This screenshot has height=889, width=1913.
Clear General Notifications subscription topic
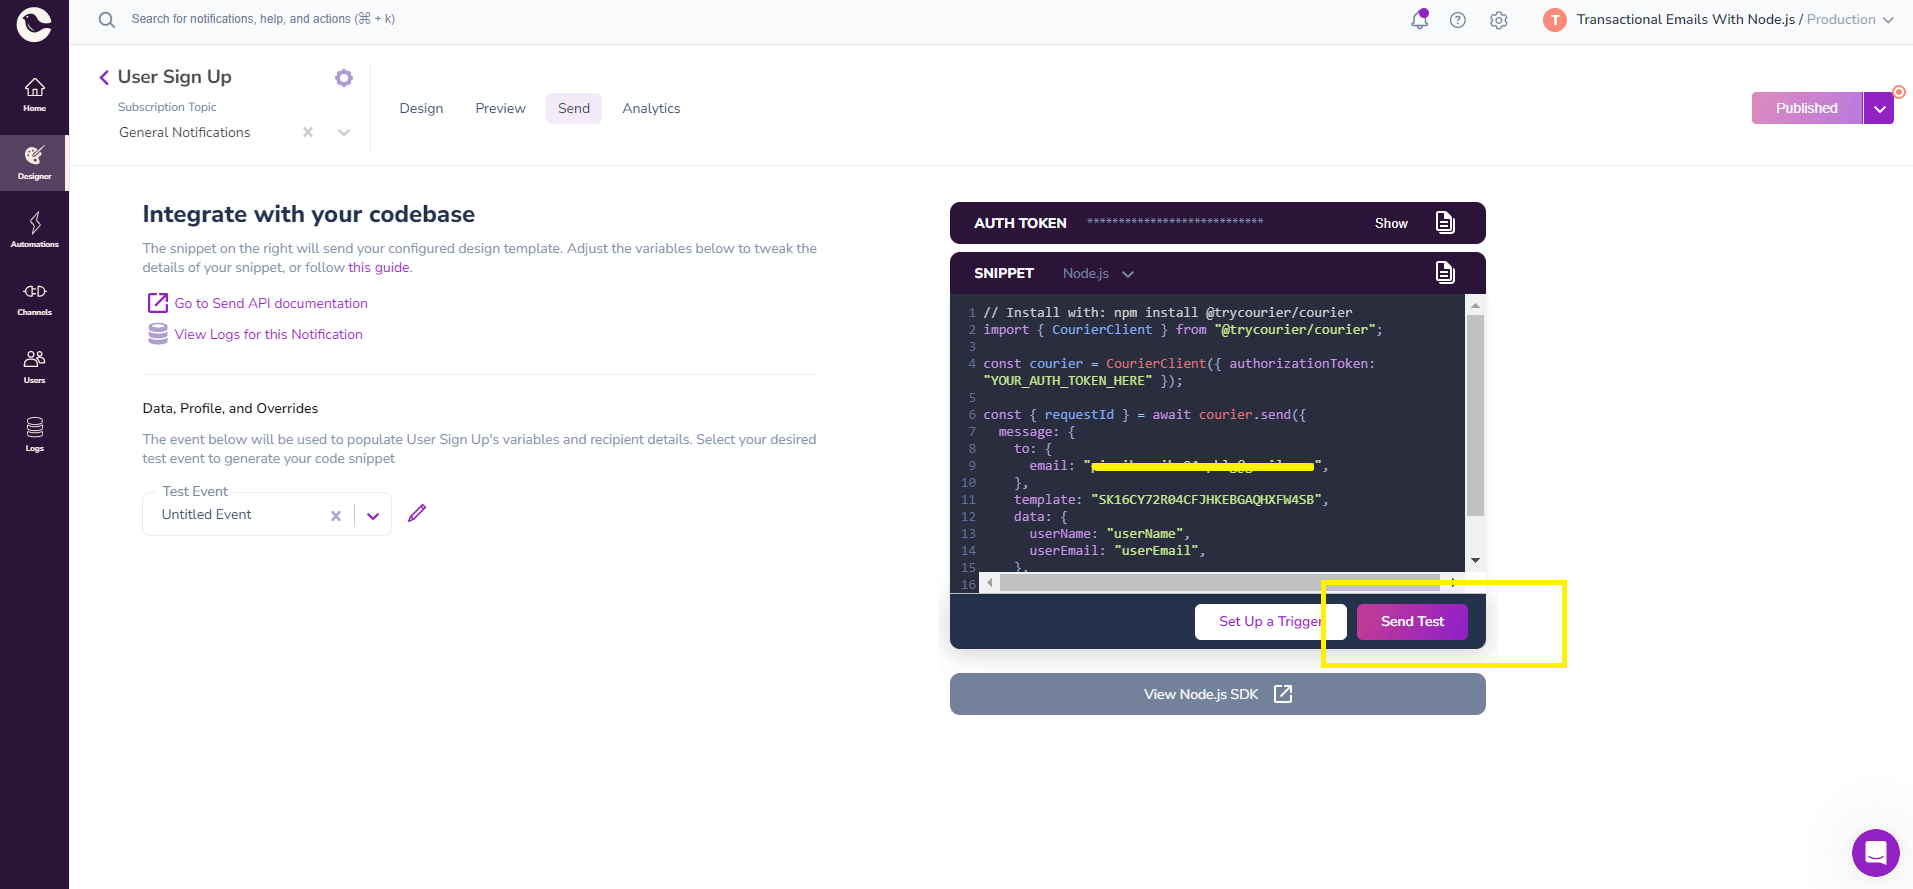[308, 132]
